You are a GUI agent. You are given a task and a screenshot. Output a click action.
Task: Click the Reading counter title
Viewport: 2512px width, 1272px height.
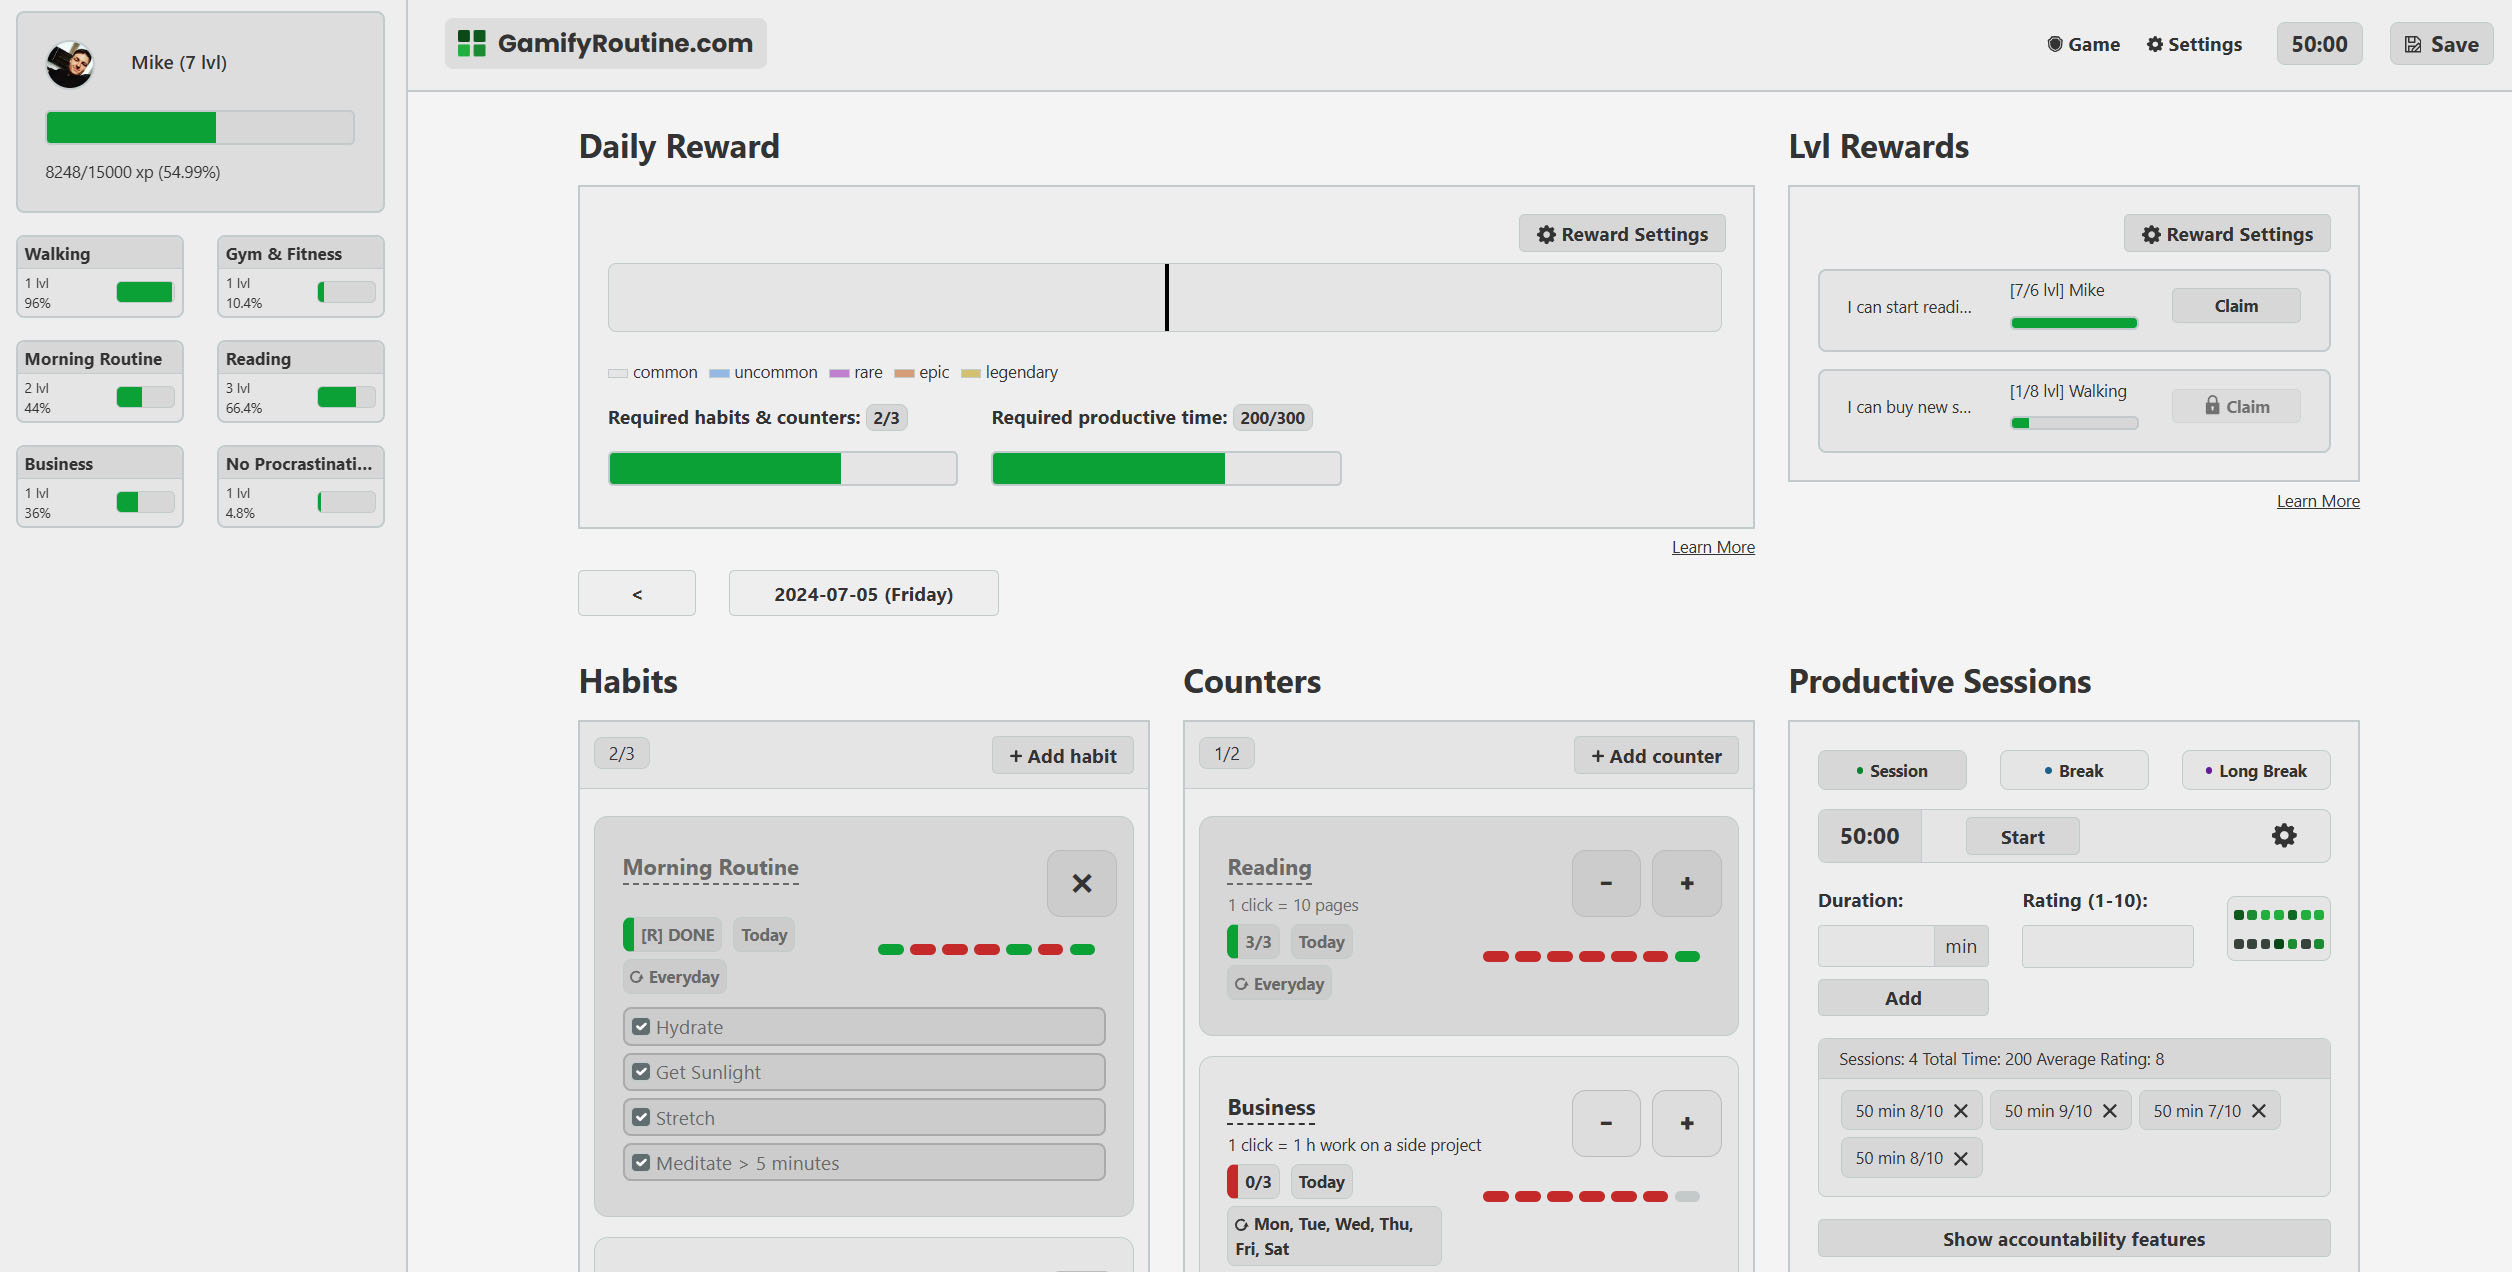coord(1269,868)
